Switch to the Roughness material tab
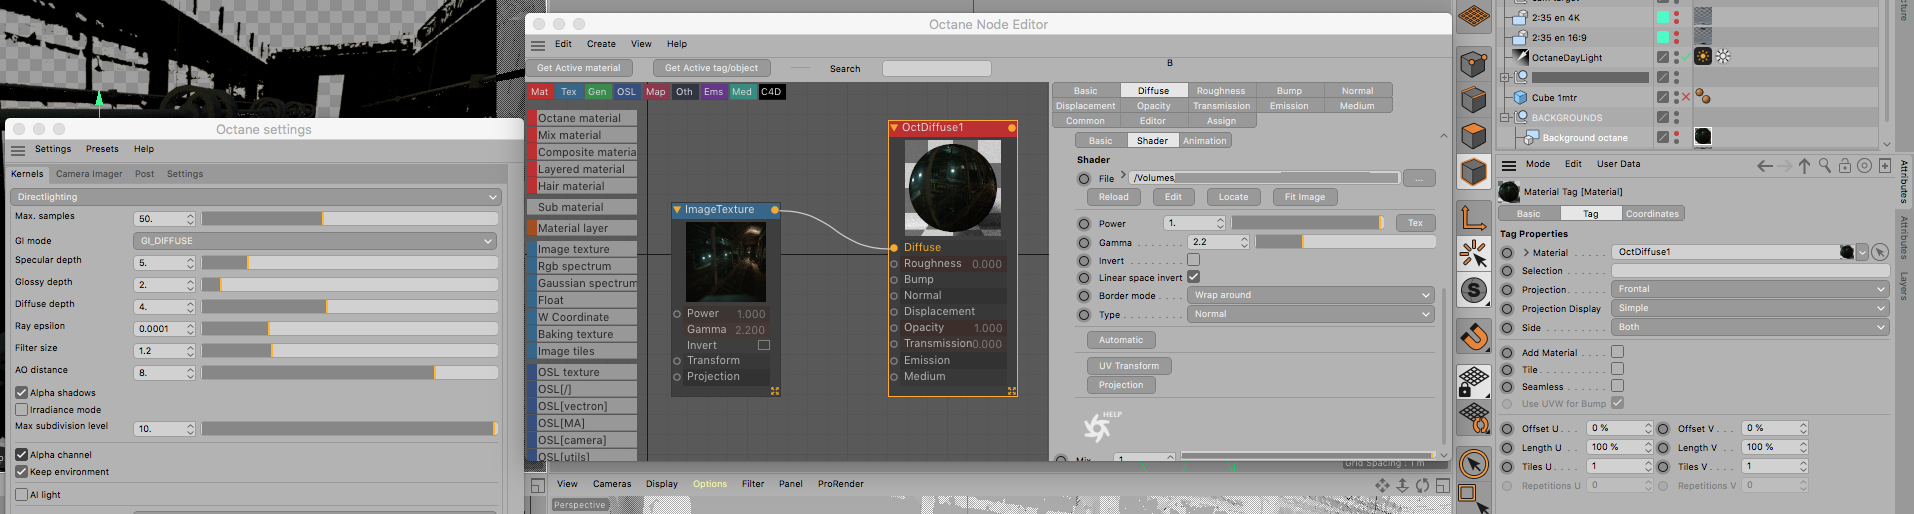 pyautogui.click(x=1221, y=91)
